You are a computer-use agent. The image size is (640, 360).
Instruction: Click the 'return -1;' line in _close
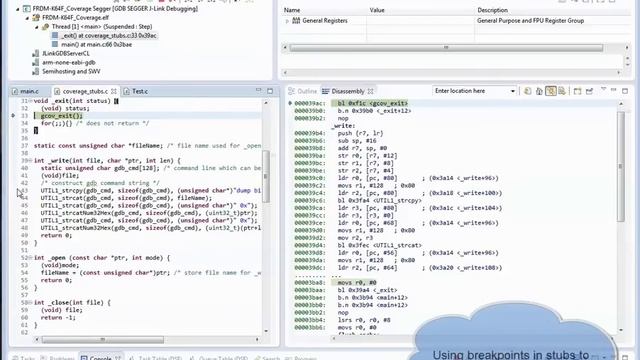[58, 318]
